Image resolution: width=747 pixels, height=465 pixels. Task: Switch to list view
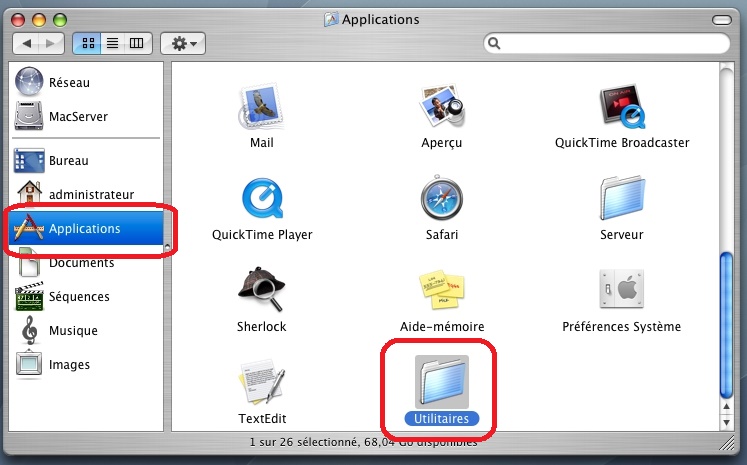112,43
